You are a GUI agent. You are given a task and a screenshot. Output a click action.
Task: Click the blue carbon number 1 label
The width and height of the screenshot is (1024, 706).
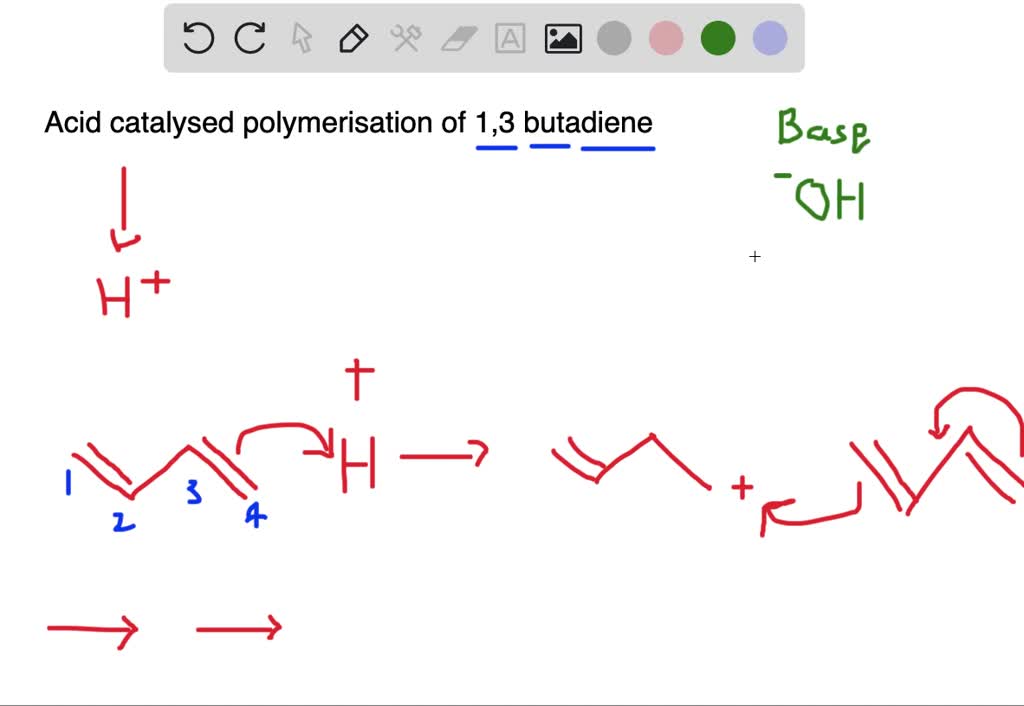coord(68,482)
